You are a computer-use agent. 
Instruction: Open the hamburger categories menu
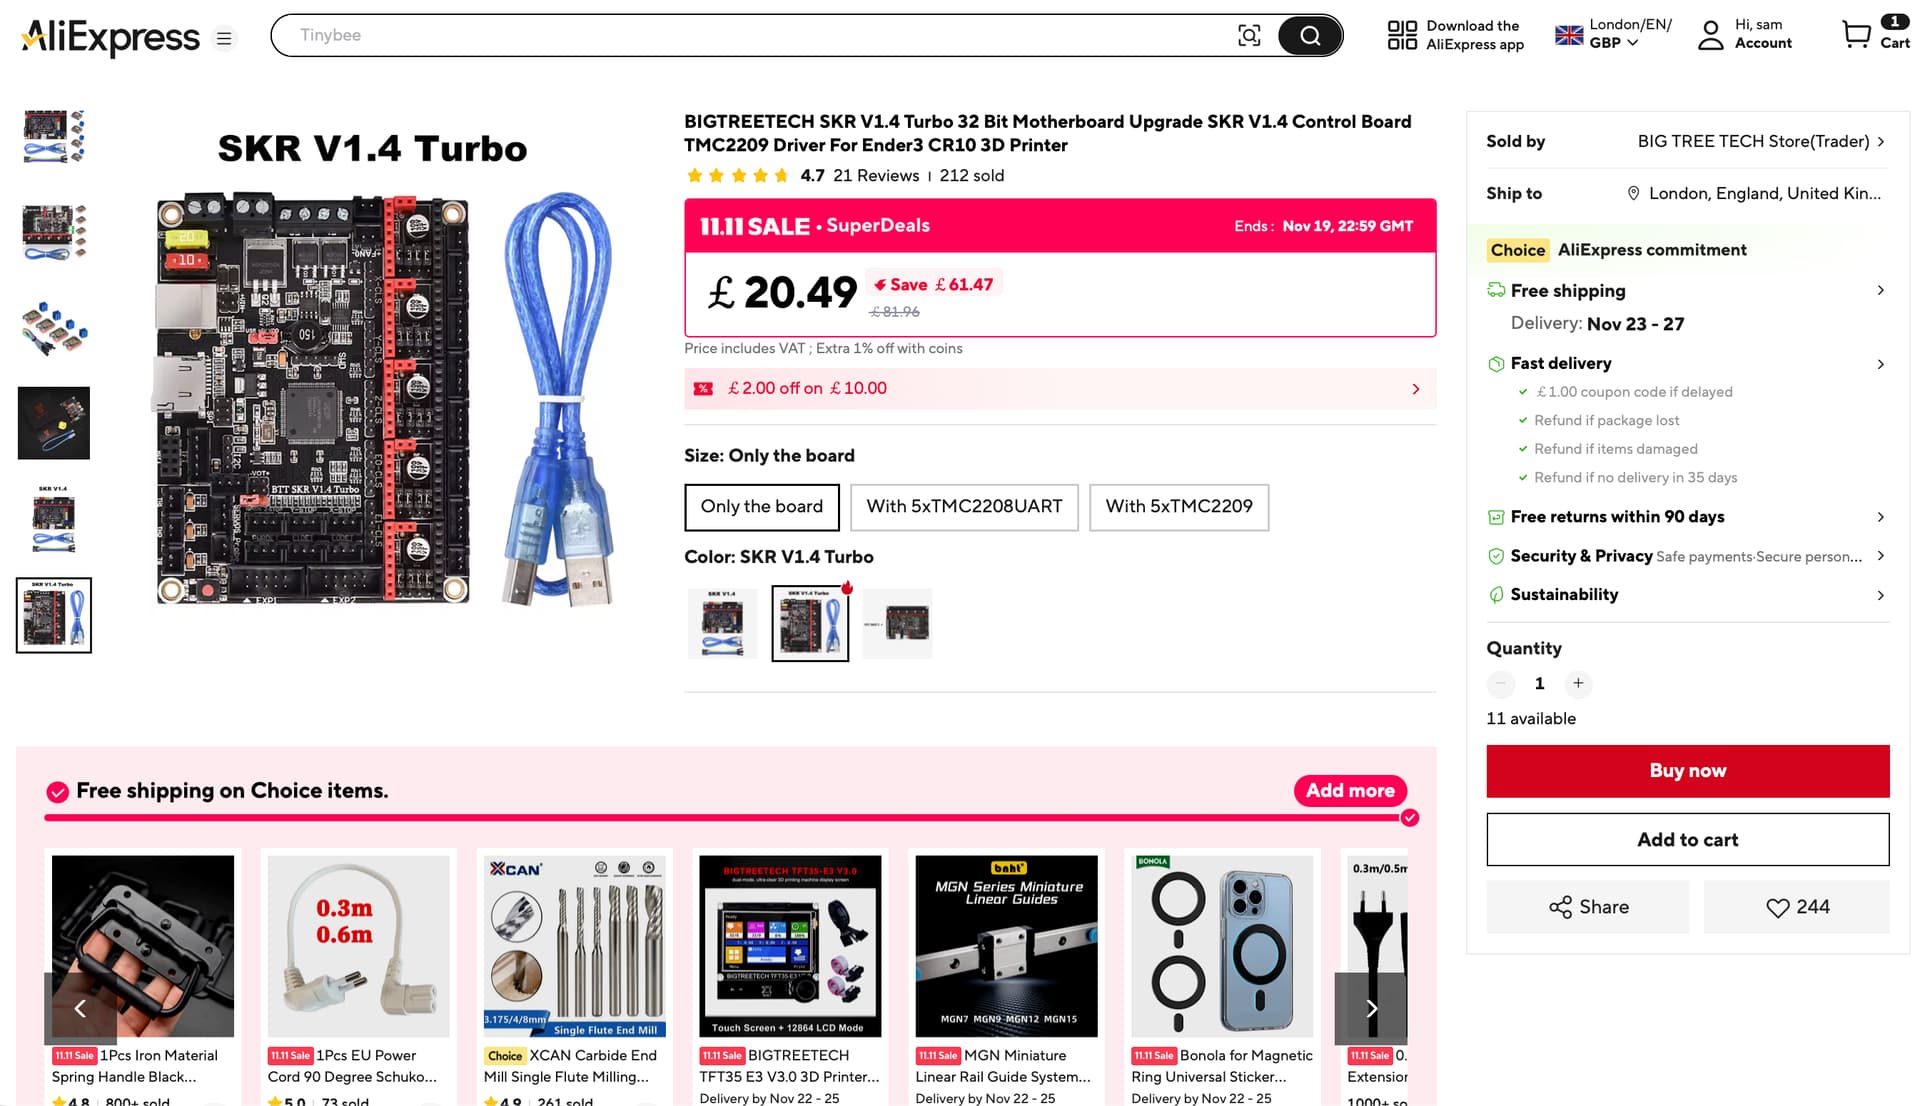(x=224, y=38)
